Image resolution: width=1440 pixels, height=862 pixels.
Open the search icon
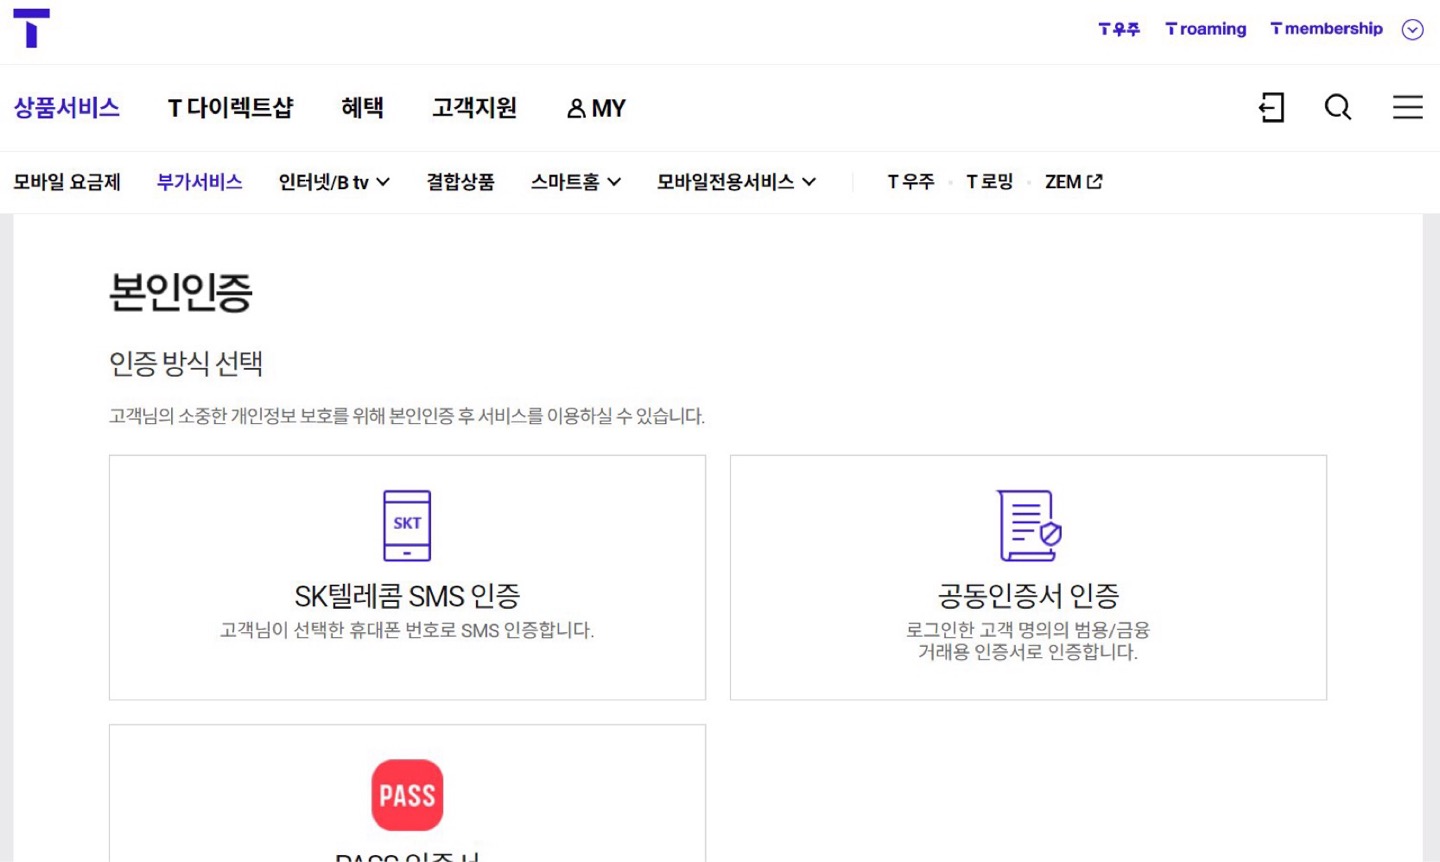pyautogui.click(x=1337, y=108)
